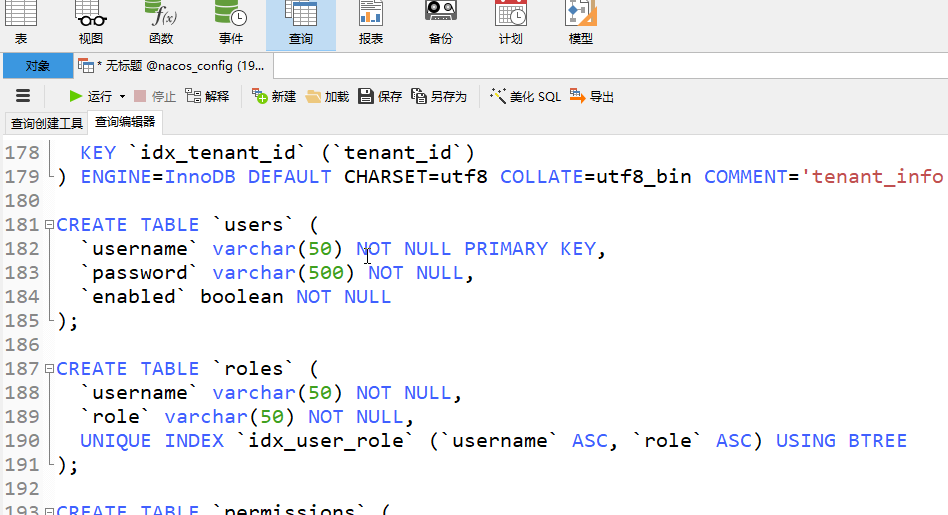The width and height of the screenshot is (948, 515).
Task: Click the `idx_user_role` index name
Action: (326, 441)
